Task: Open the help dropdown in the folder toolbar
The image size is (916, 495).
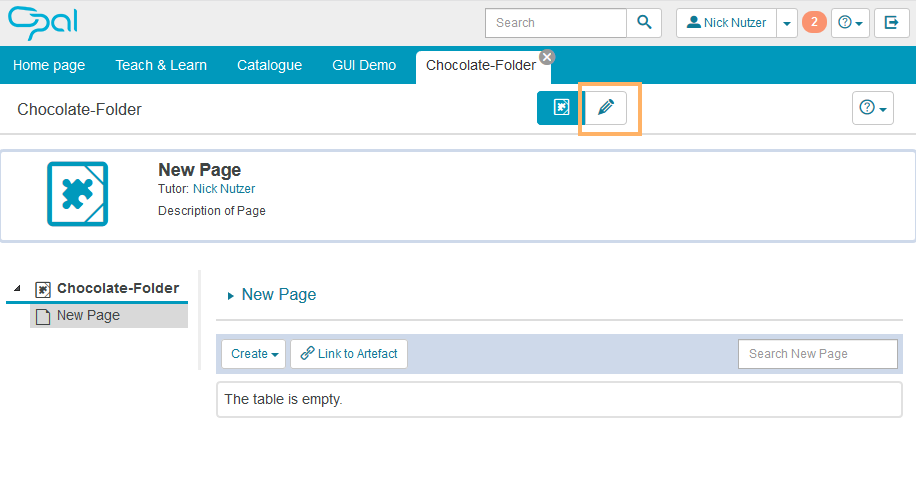Action: (x=873, y=108)
